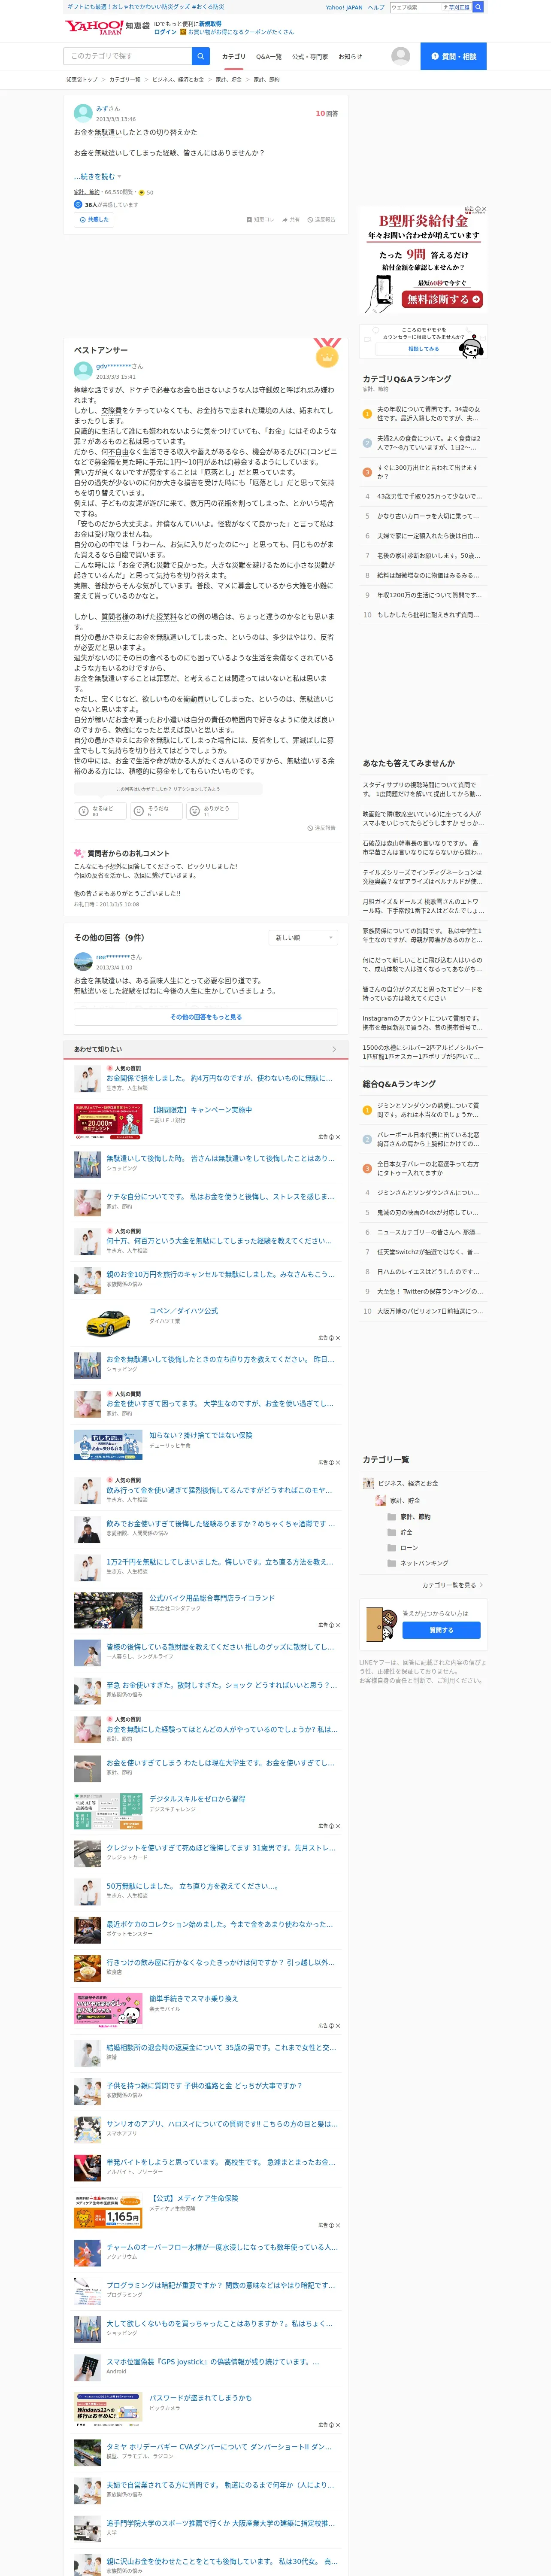551x2576 pixels.
Task: Open ranking item ジミンとソンダソンの熱愛
Action: coord(428,1110)
